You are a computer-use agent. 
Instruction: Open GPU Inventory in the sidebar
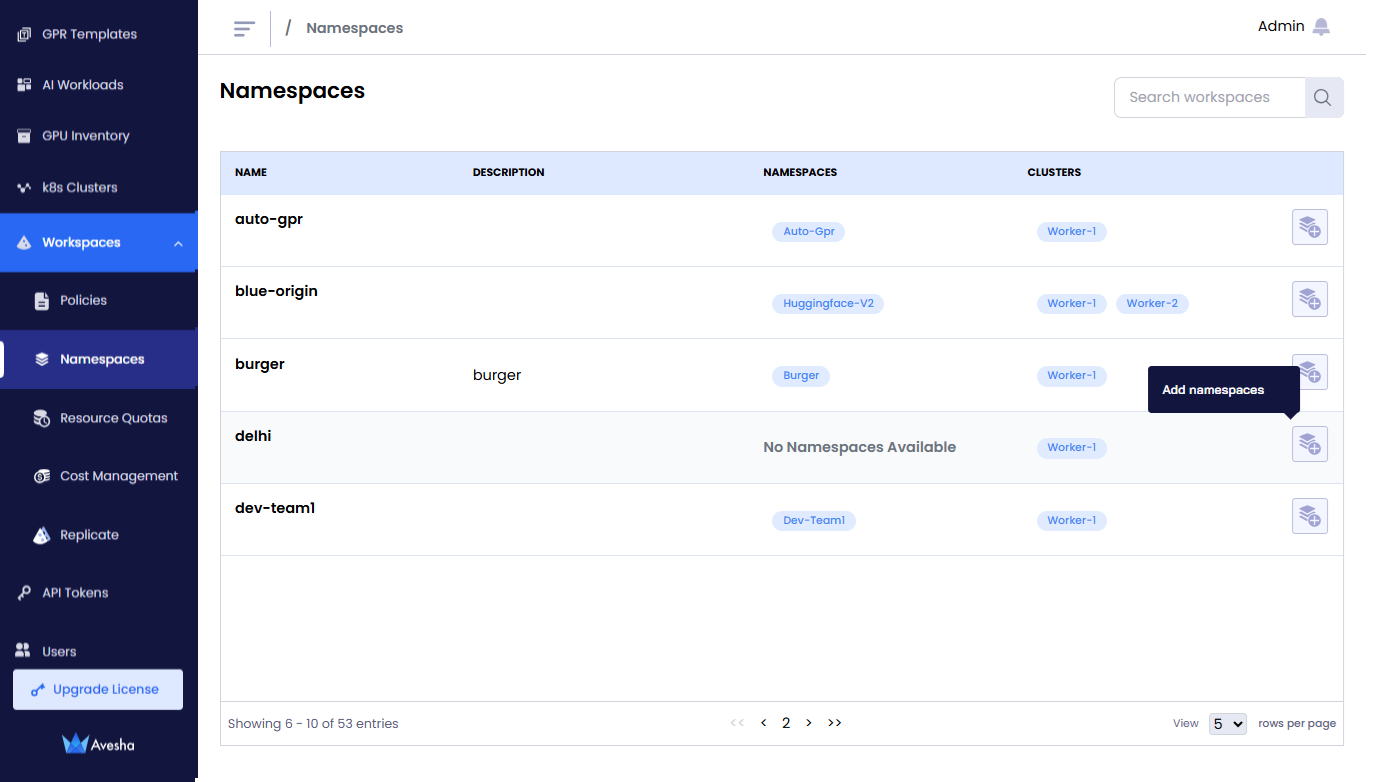(x=85, y=136)
